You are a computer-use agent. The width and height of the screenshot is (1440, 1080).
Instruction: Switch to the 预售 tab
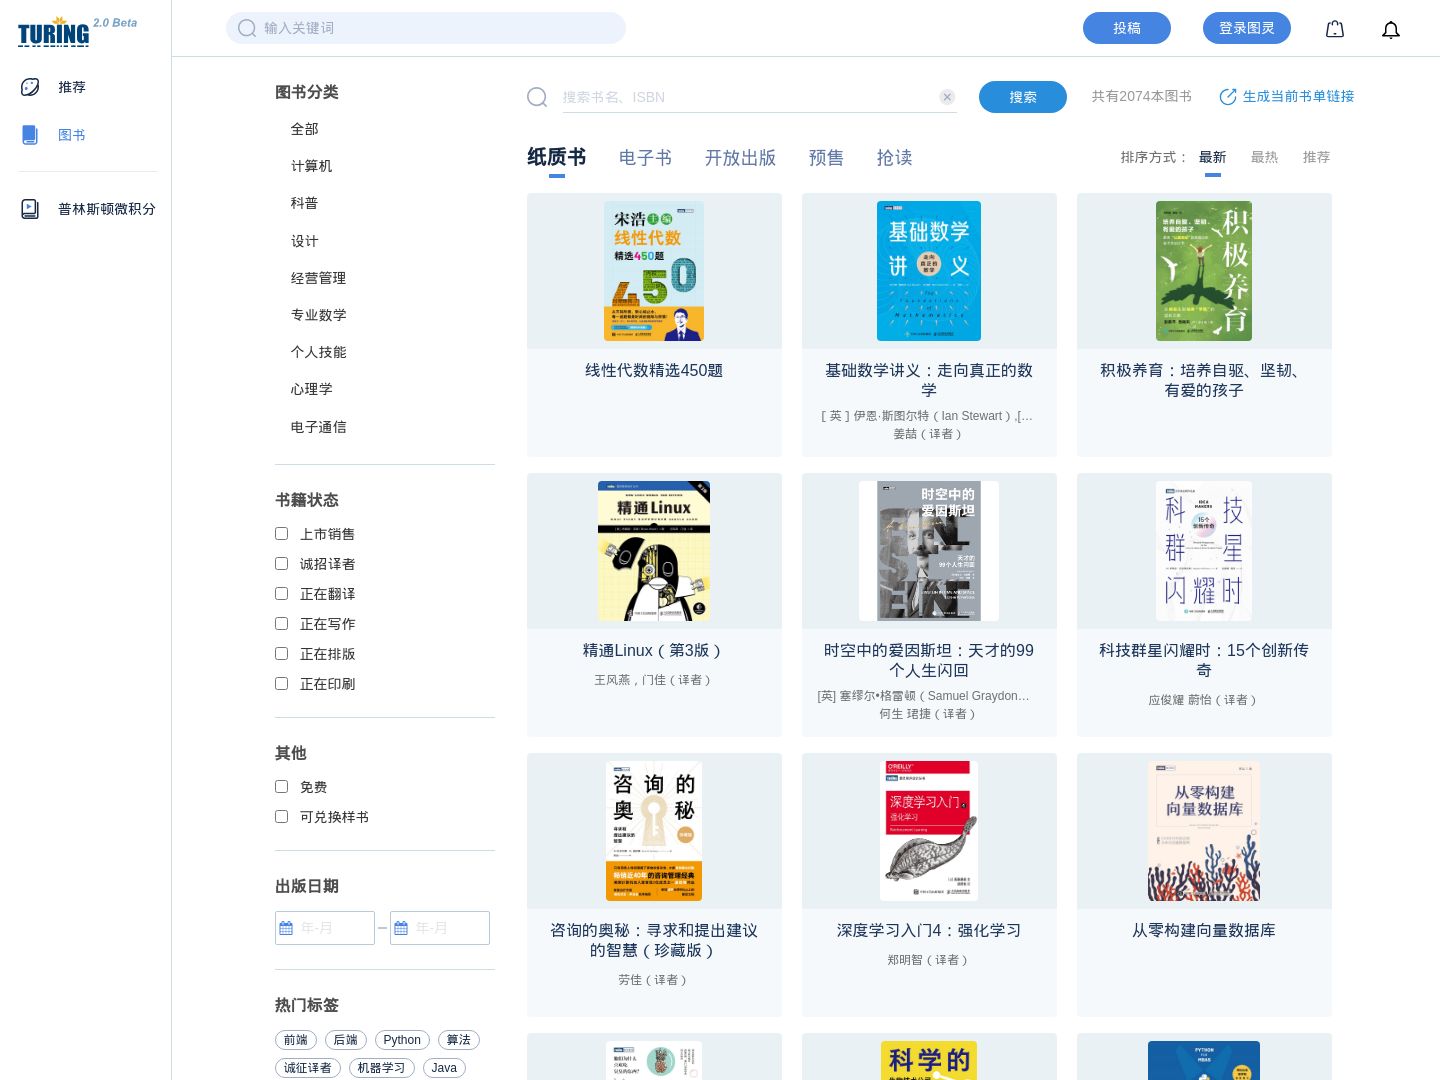click(x=826, y=158)
